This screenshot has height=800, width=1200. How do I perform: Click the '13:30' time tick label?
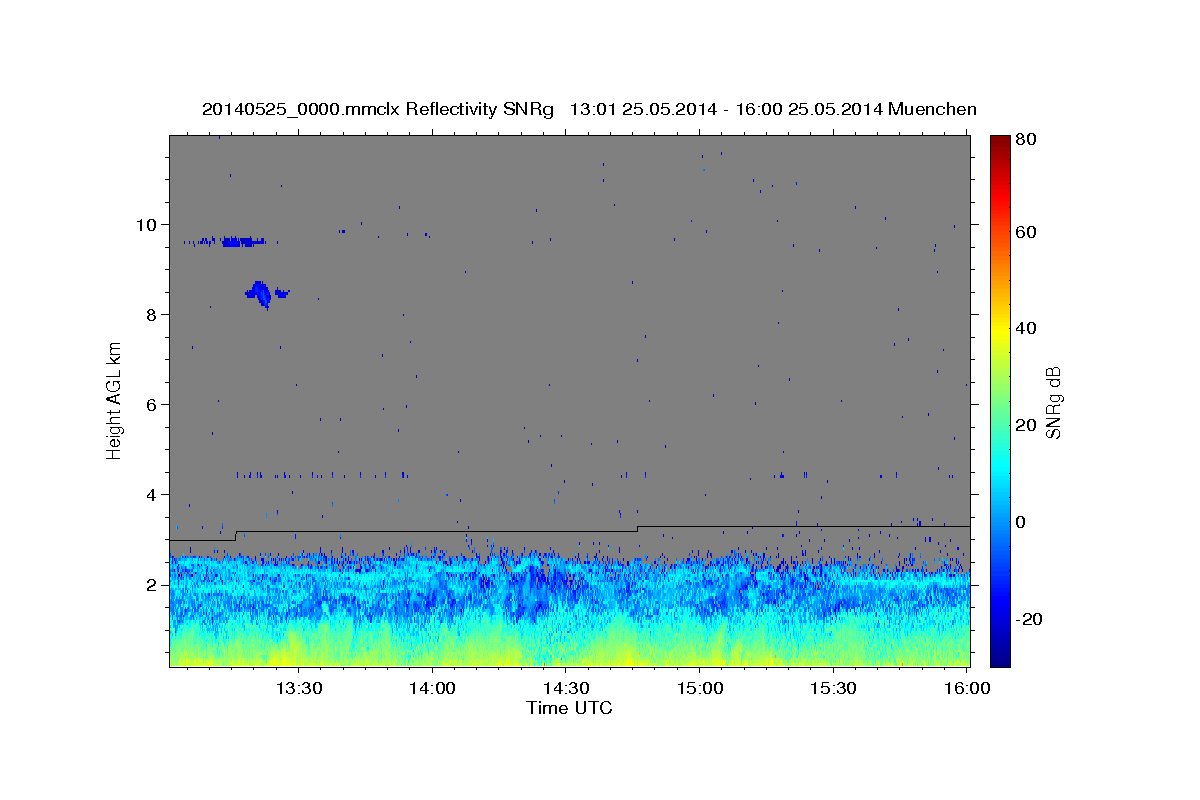298,689
